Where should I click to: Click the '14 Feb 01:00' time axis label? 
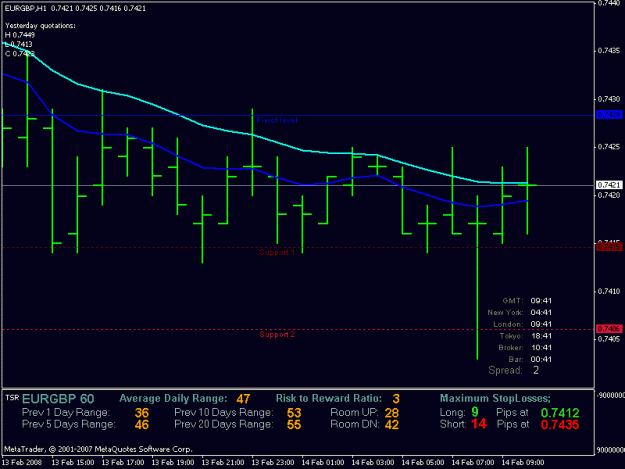pyautogui.click(x=323, y=463)
